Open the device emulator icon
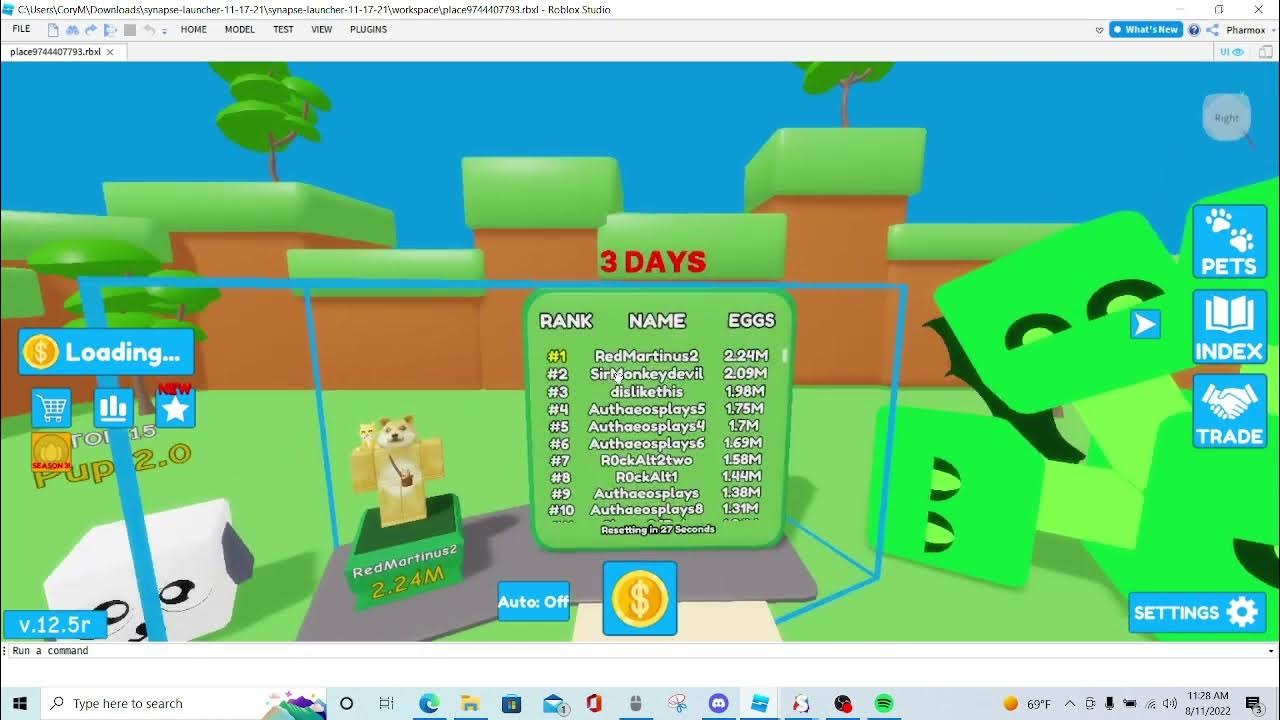 tap(1265, 52)
